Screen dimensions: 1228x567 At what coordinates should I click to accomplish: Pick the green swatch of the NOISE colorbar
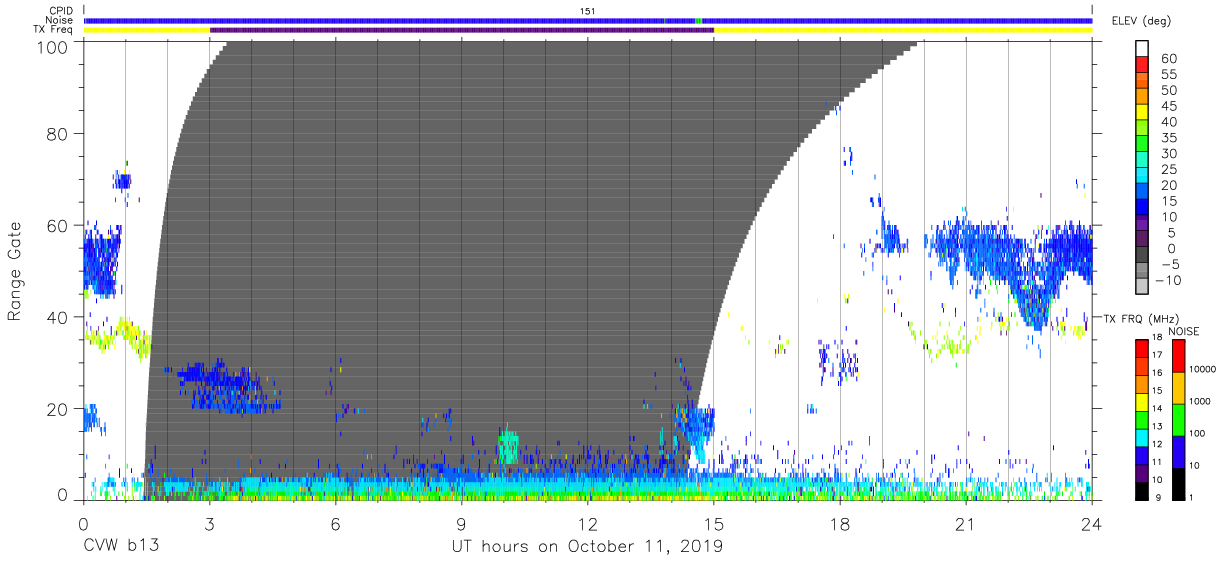click(1178, 420)
